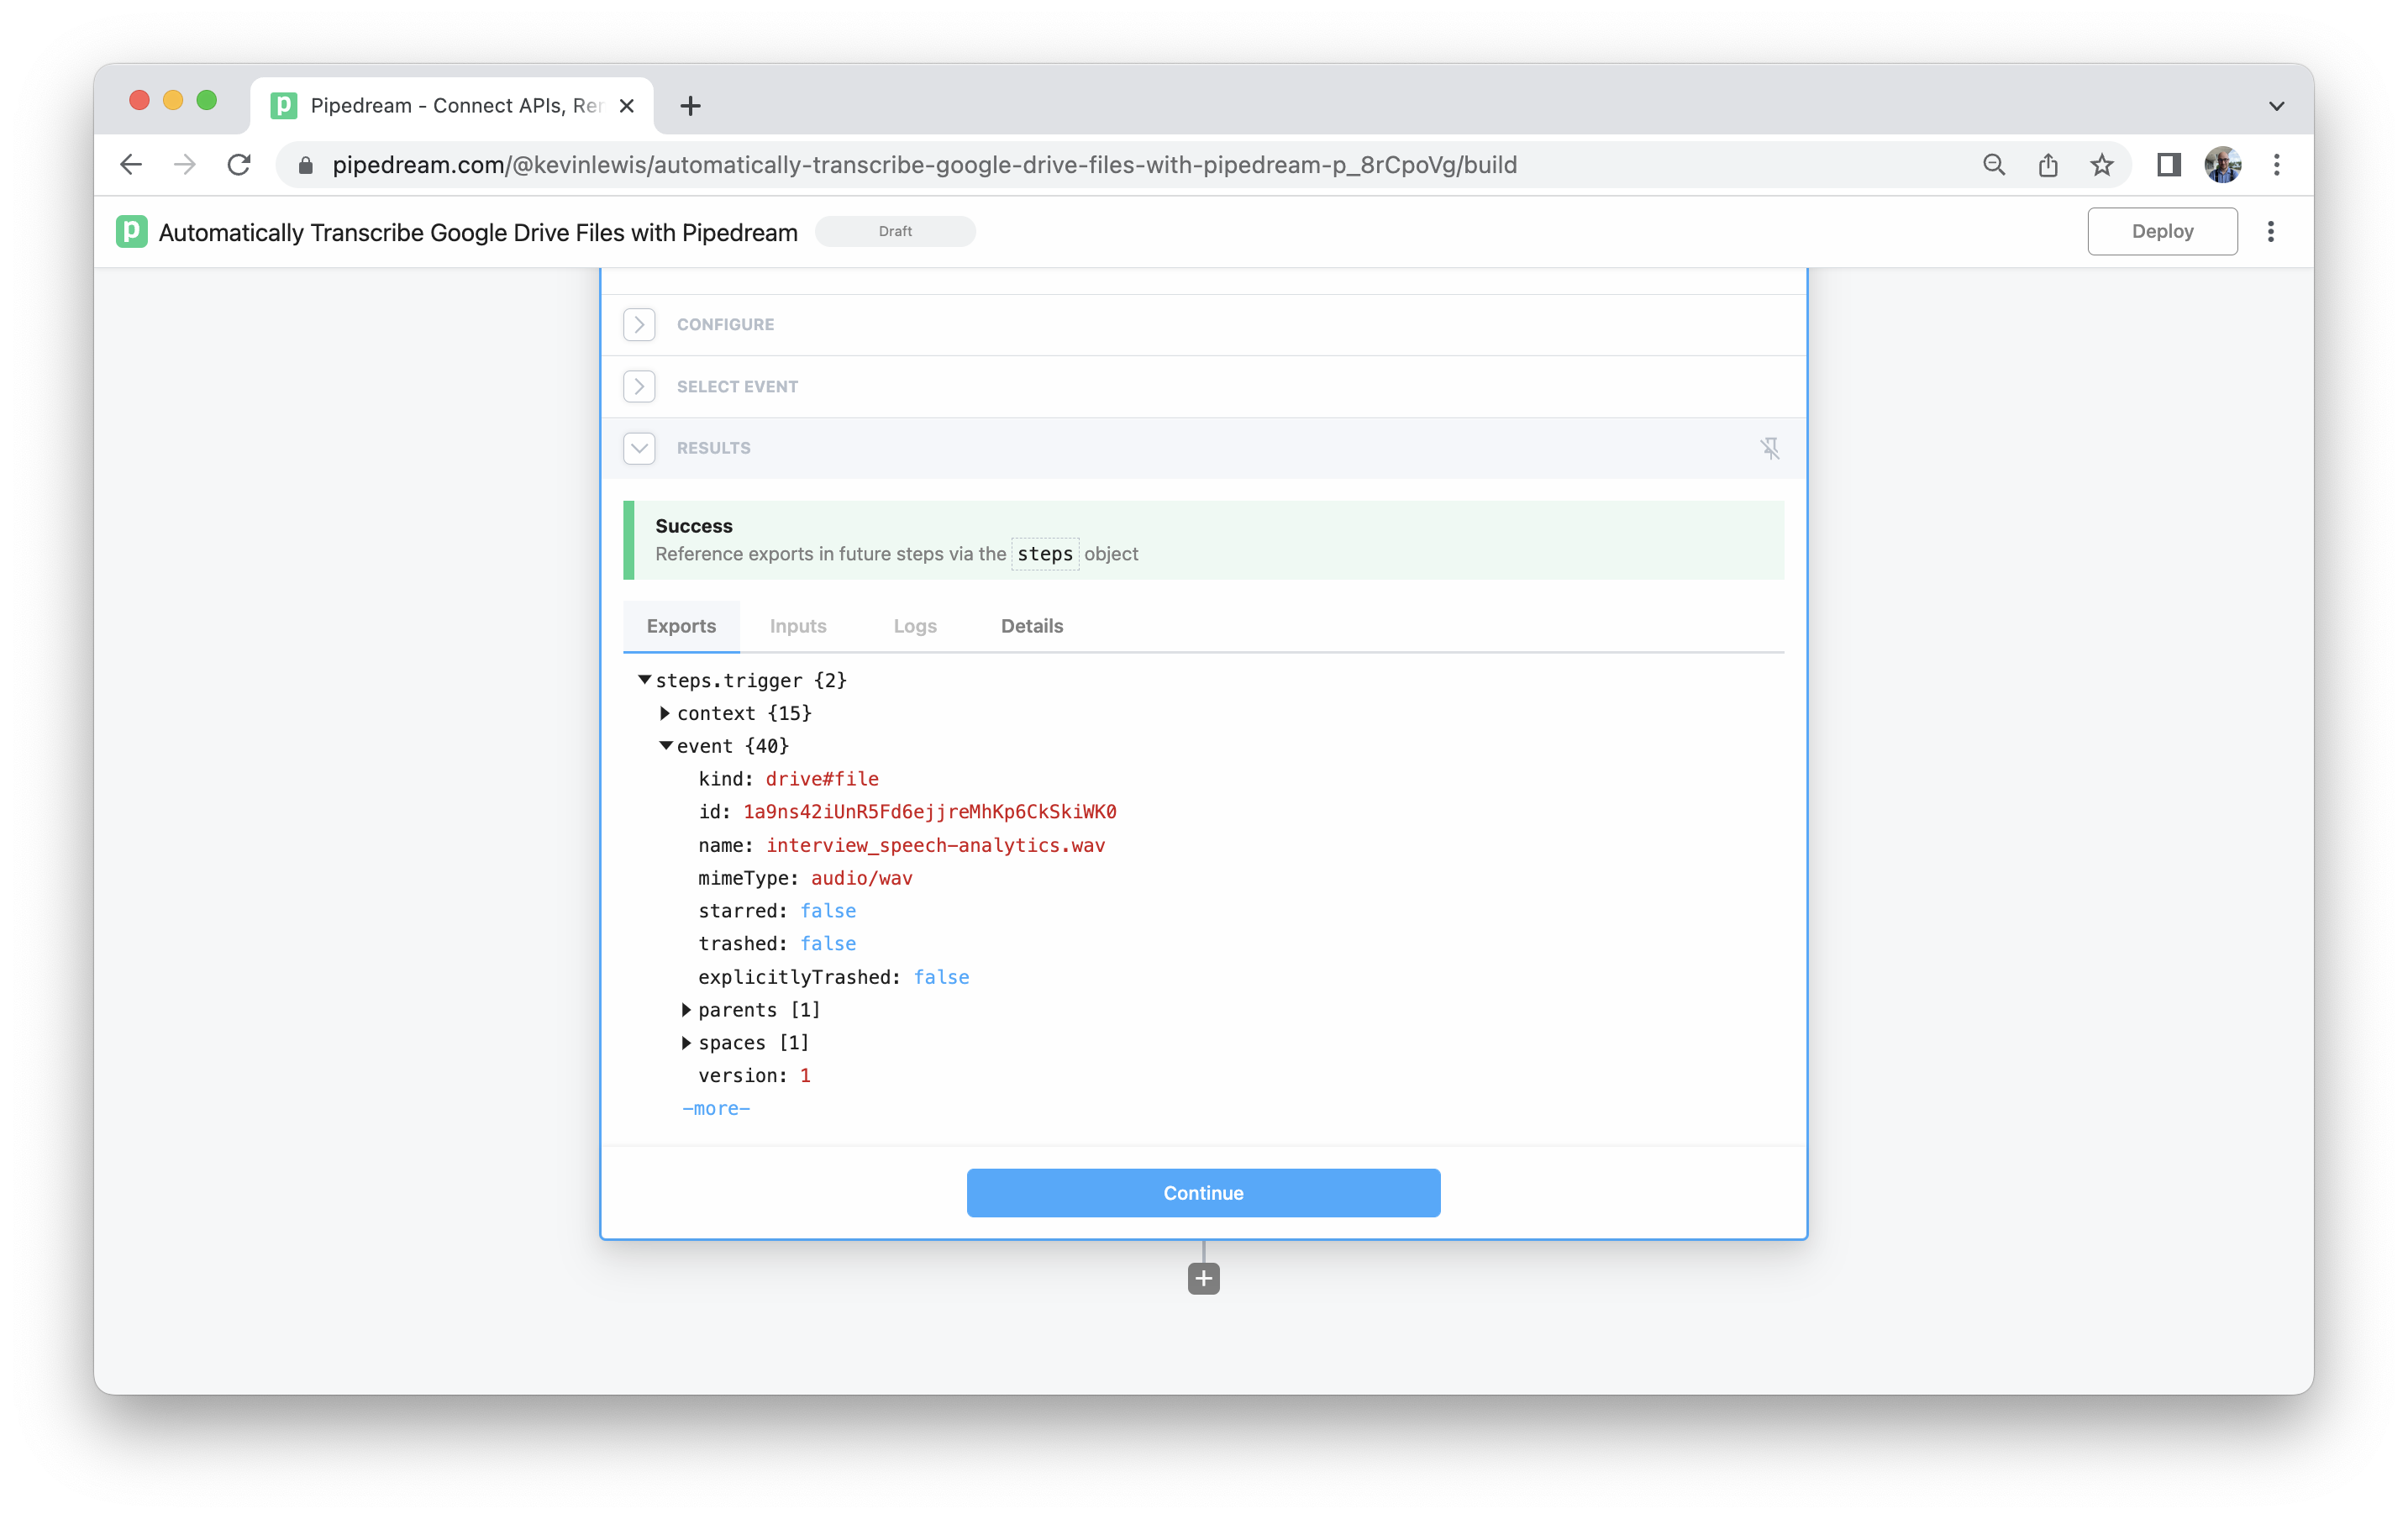Switch to the Exports tab
Screen dimensions: 2408x1519
(681, 626)
